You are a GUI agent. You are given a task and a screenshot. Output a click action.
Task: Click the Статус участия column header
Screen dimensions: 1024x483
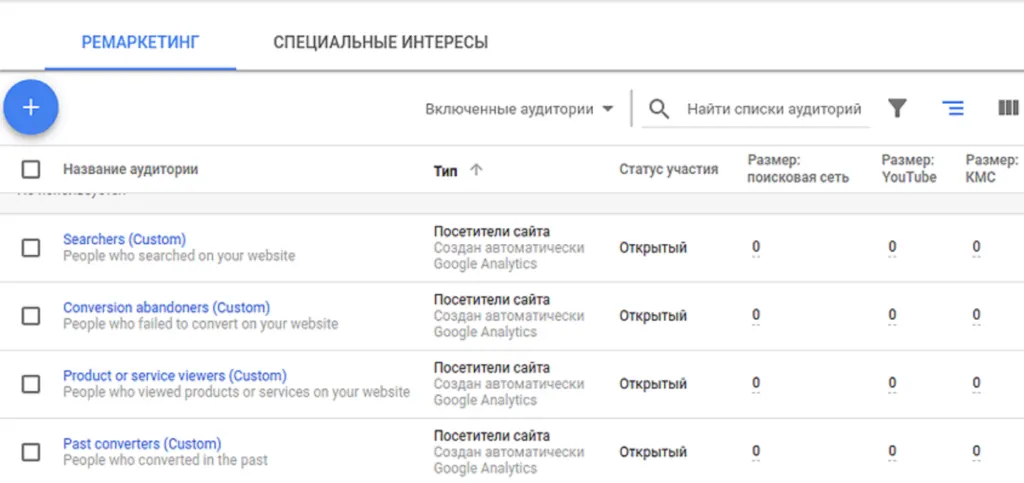tap(669, 170)
